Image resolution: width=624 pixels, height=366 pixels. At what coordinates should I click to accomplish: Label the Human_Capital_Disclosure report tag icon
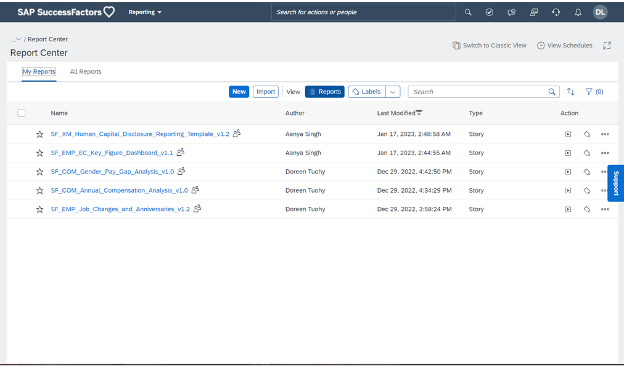pos(587,134)
